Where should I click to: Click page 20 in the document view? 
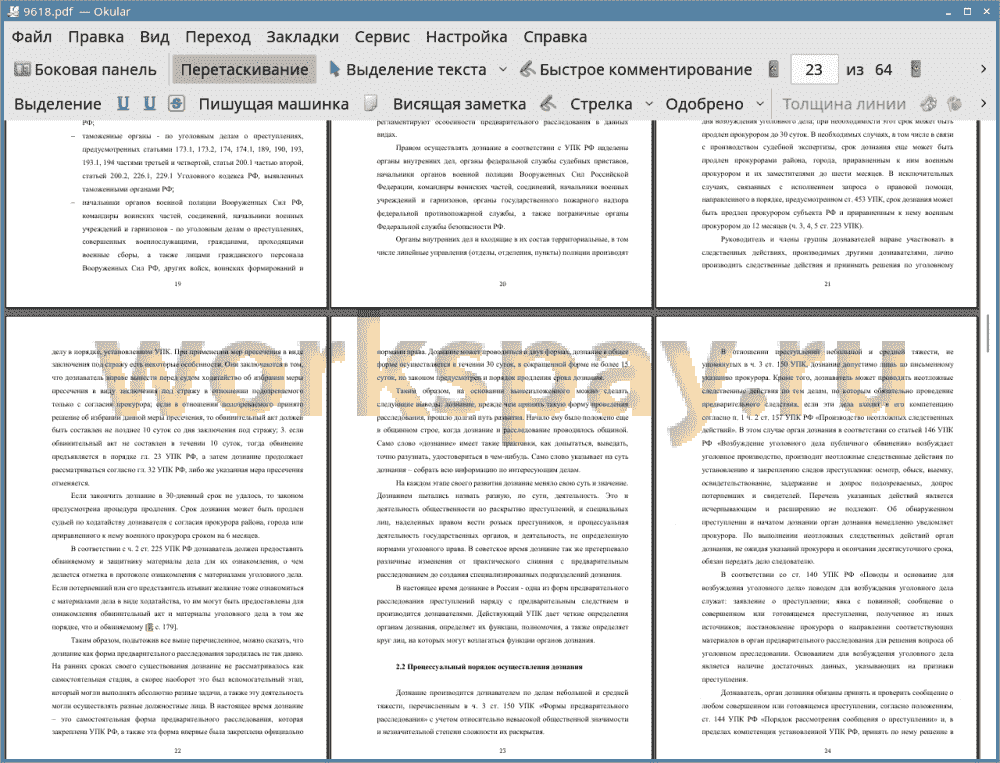pos(491,214)
